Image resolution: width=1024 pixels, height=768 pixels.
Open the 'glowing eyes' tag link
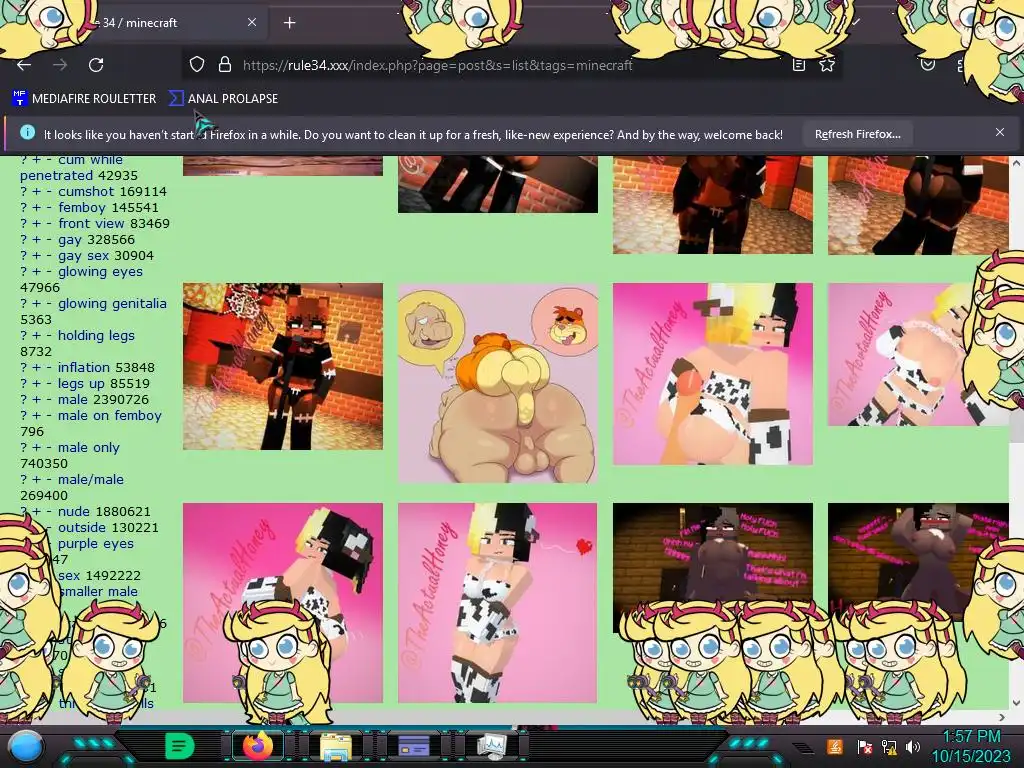(100, 272)
